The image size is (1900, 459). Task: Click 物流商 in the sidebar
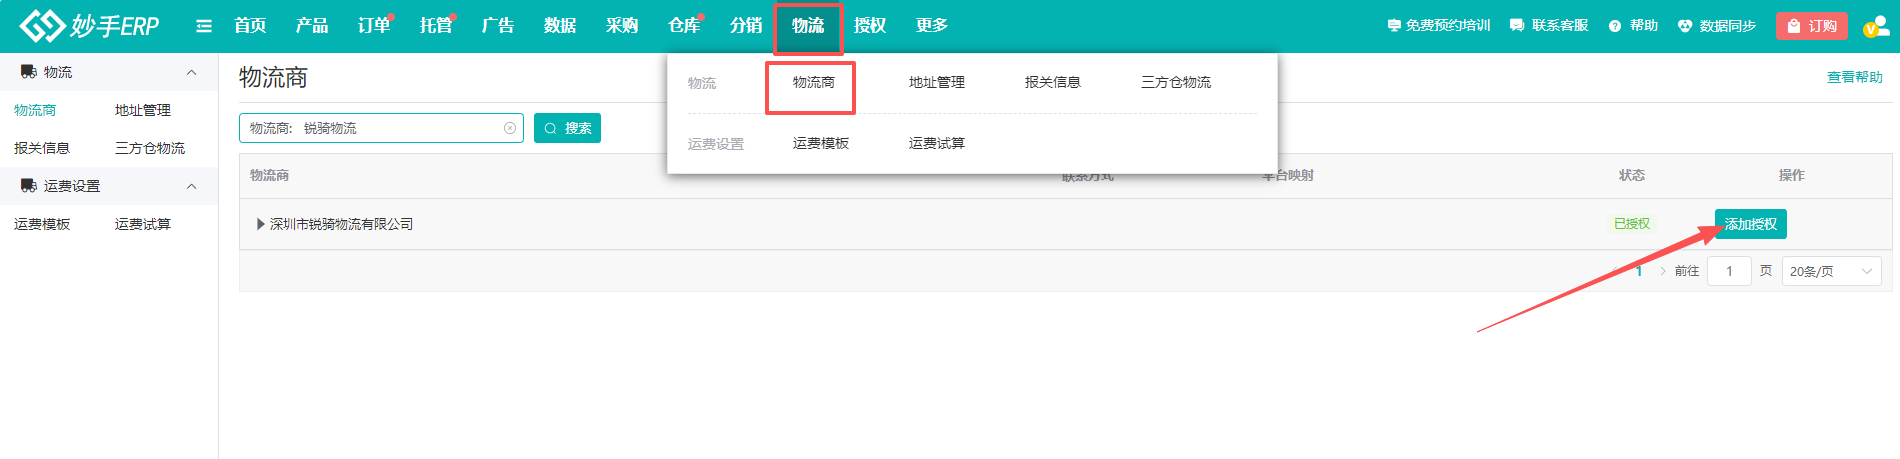coord(35,110)
